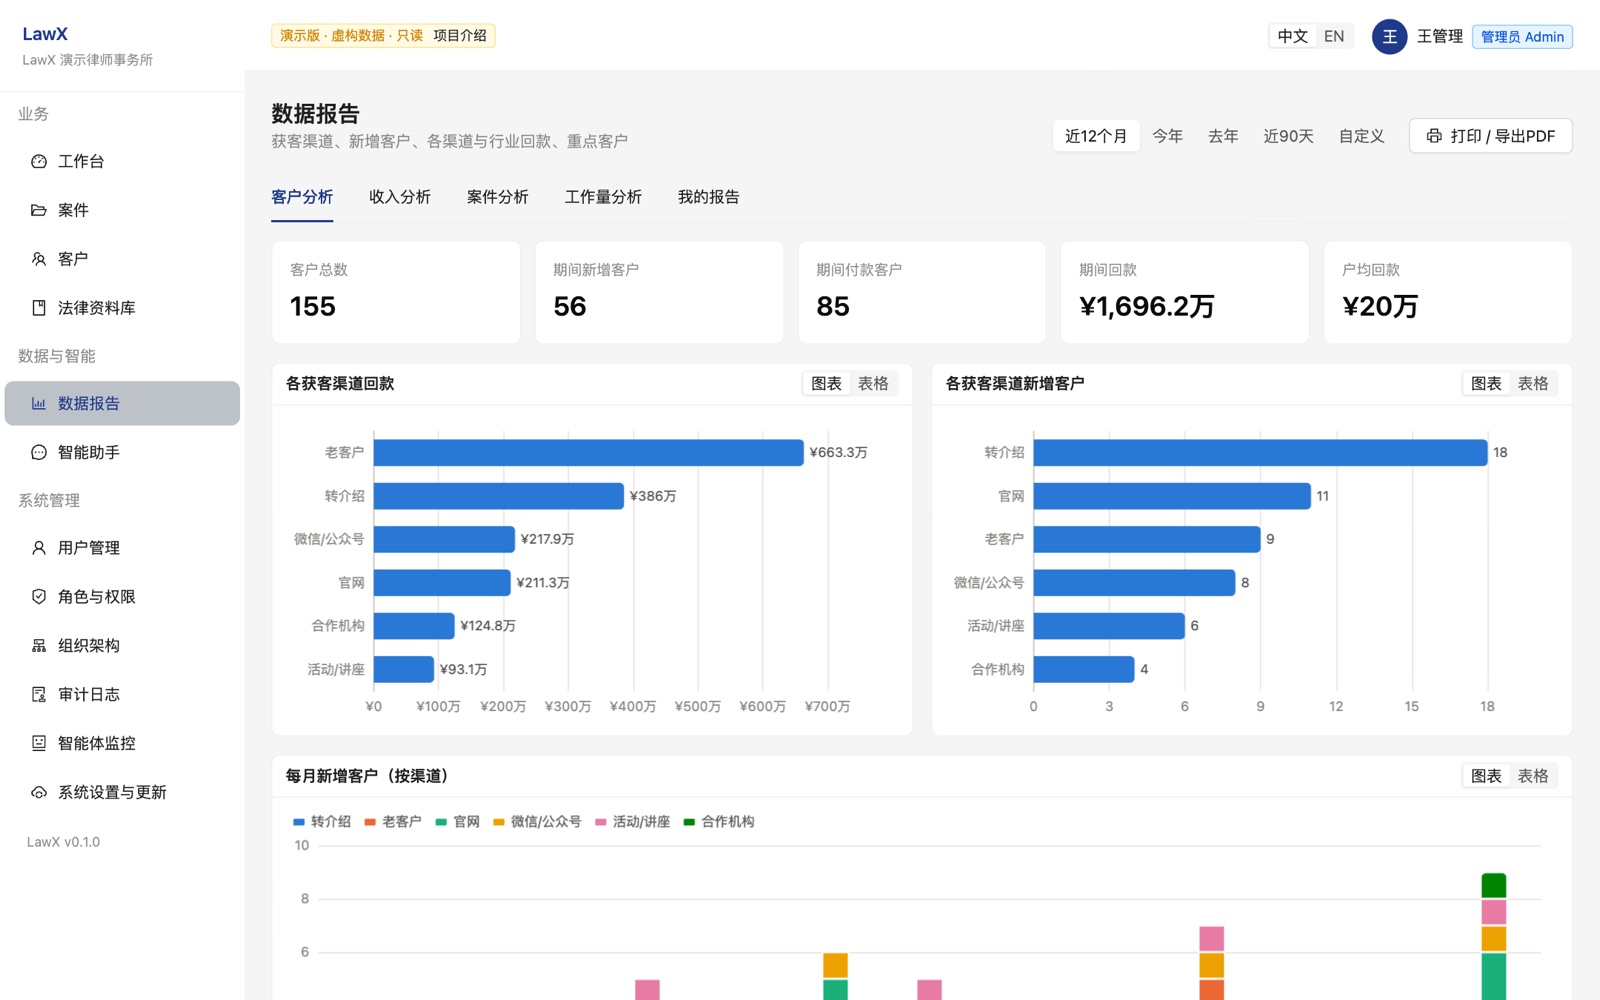
Task: Click the 组织架构 hierarchy icon
Action: [x=39, y=646]
